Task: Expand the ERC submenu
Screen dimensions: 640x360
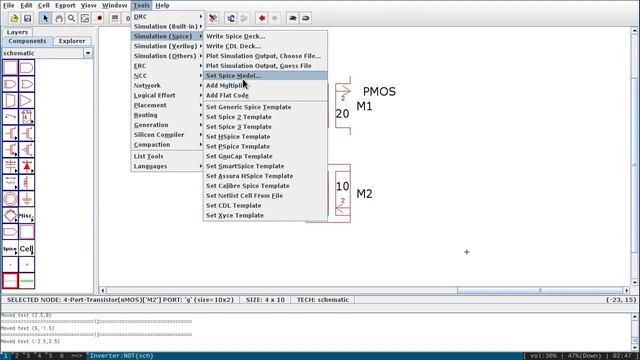Action: click(x=167, y=66)
